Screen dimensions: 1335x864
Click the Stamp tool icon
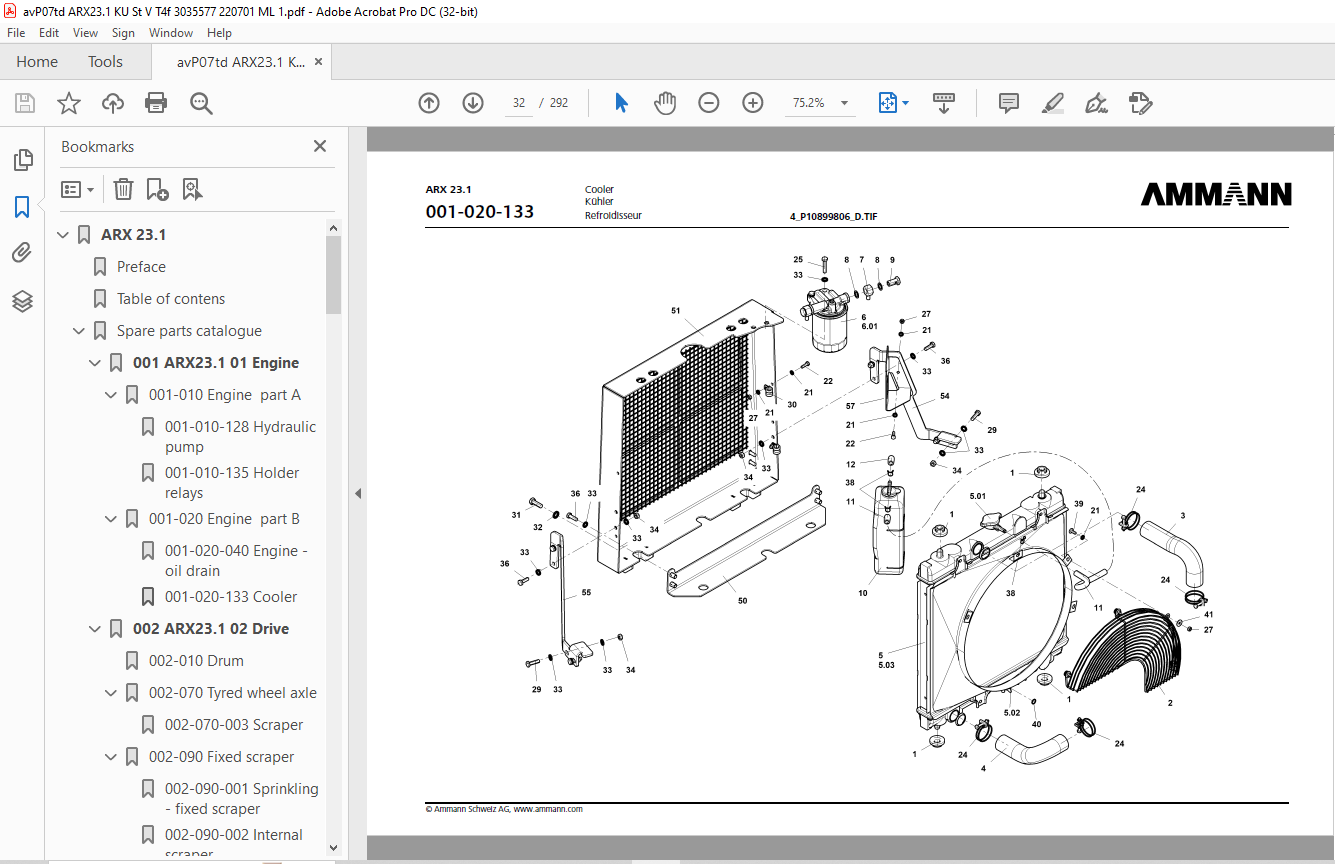click(1140, 103)
